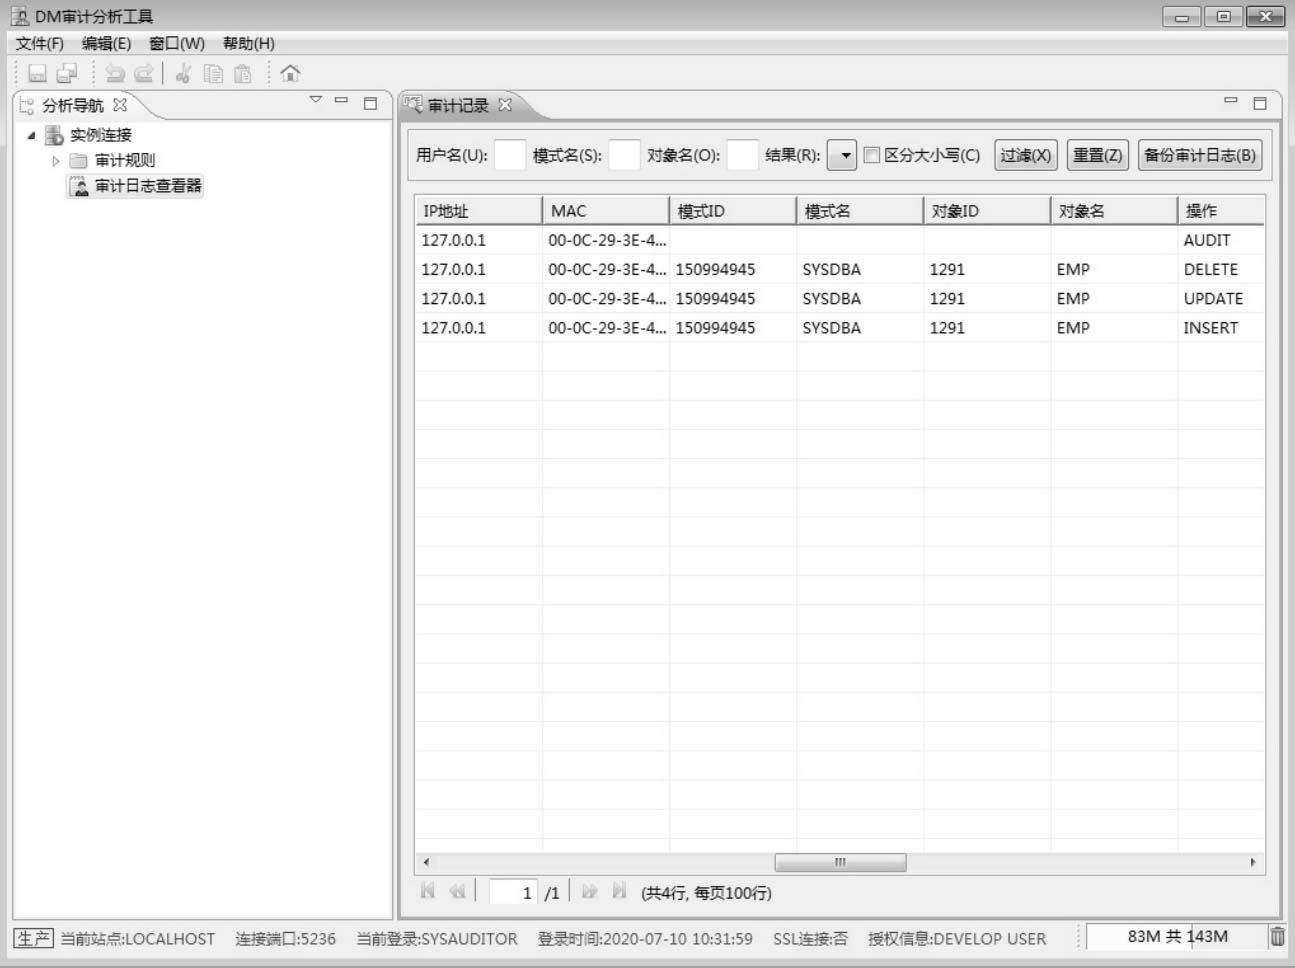Click the Save All toolbar icon
Screen dimensions: 1295x968
(x=67, y=73)
